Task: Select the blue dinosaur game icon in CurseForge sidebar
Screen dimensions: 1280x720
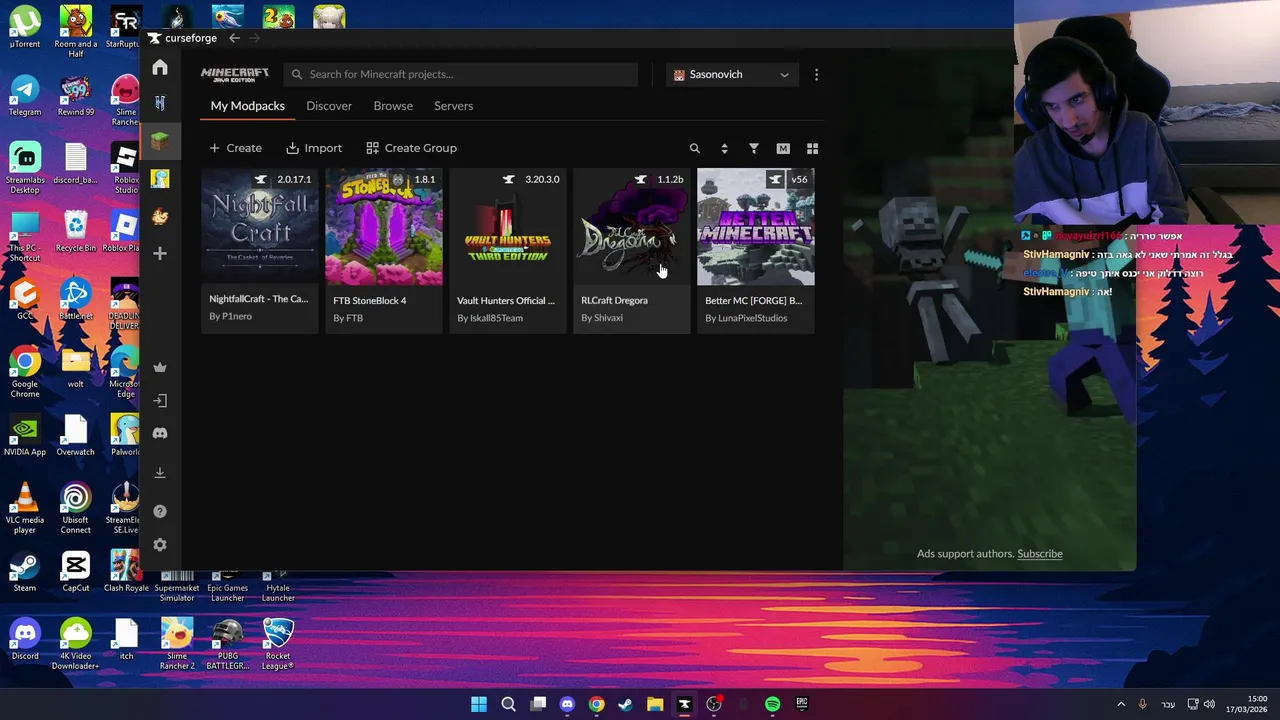Action: (160, 179)
